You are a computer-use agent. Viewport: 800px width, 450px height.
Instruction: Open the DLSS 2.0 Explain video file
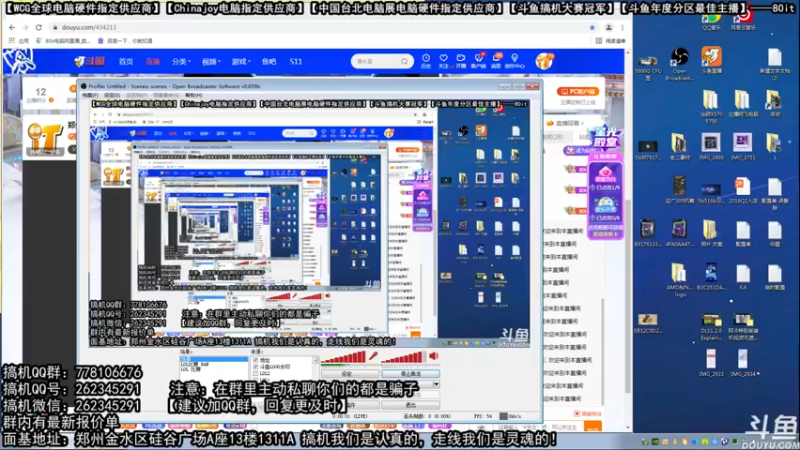pyautogui.click(x=711, y=327)
